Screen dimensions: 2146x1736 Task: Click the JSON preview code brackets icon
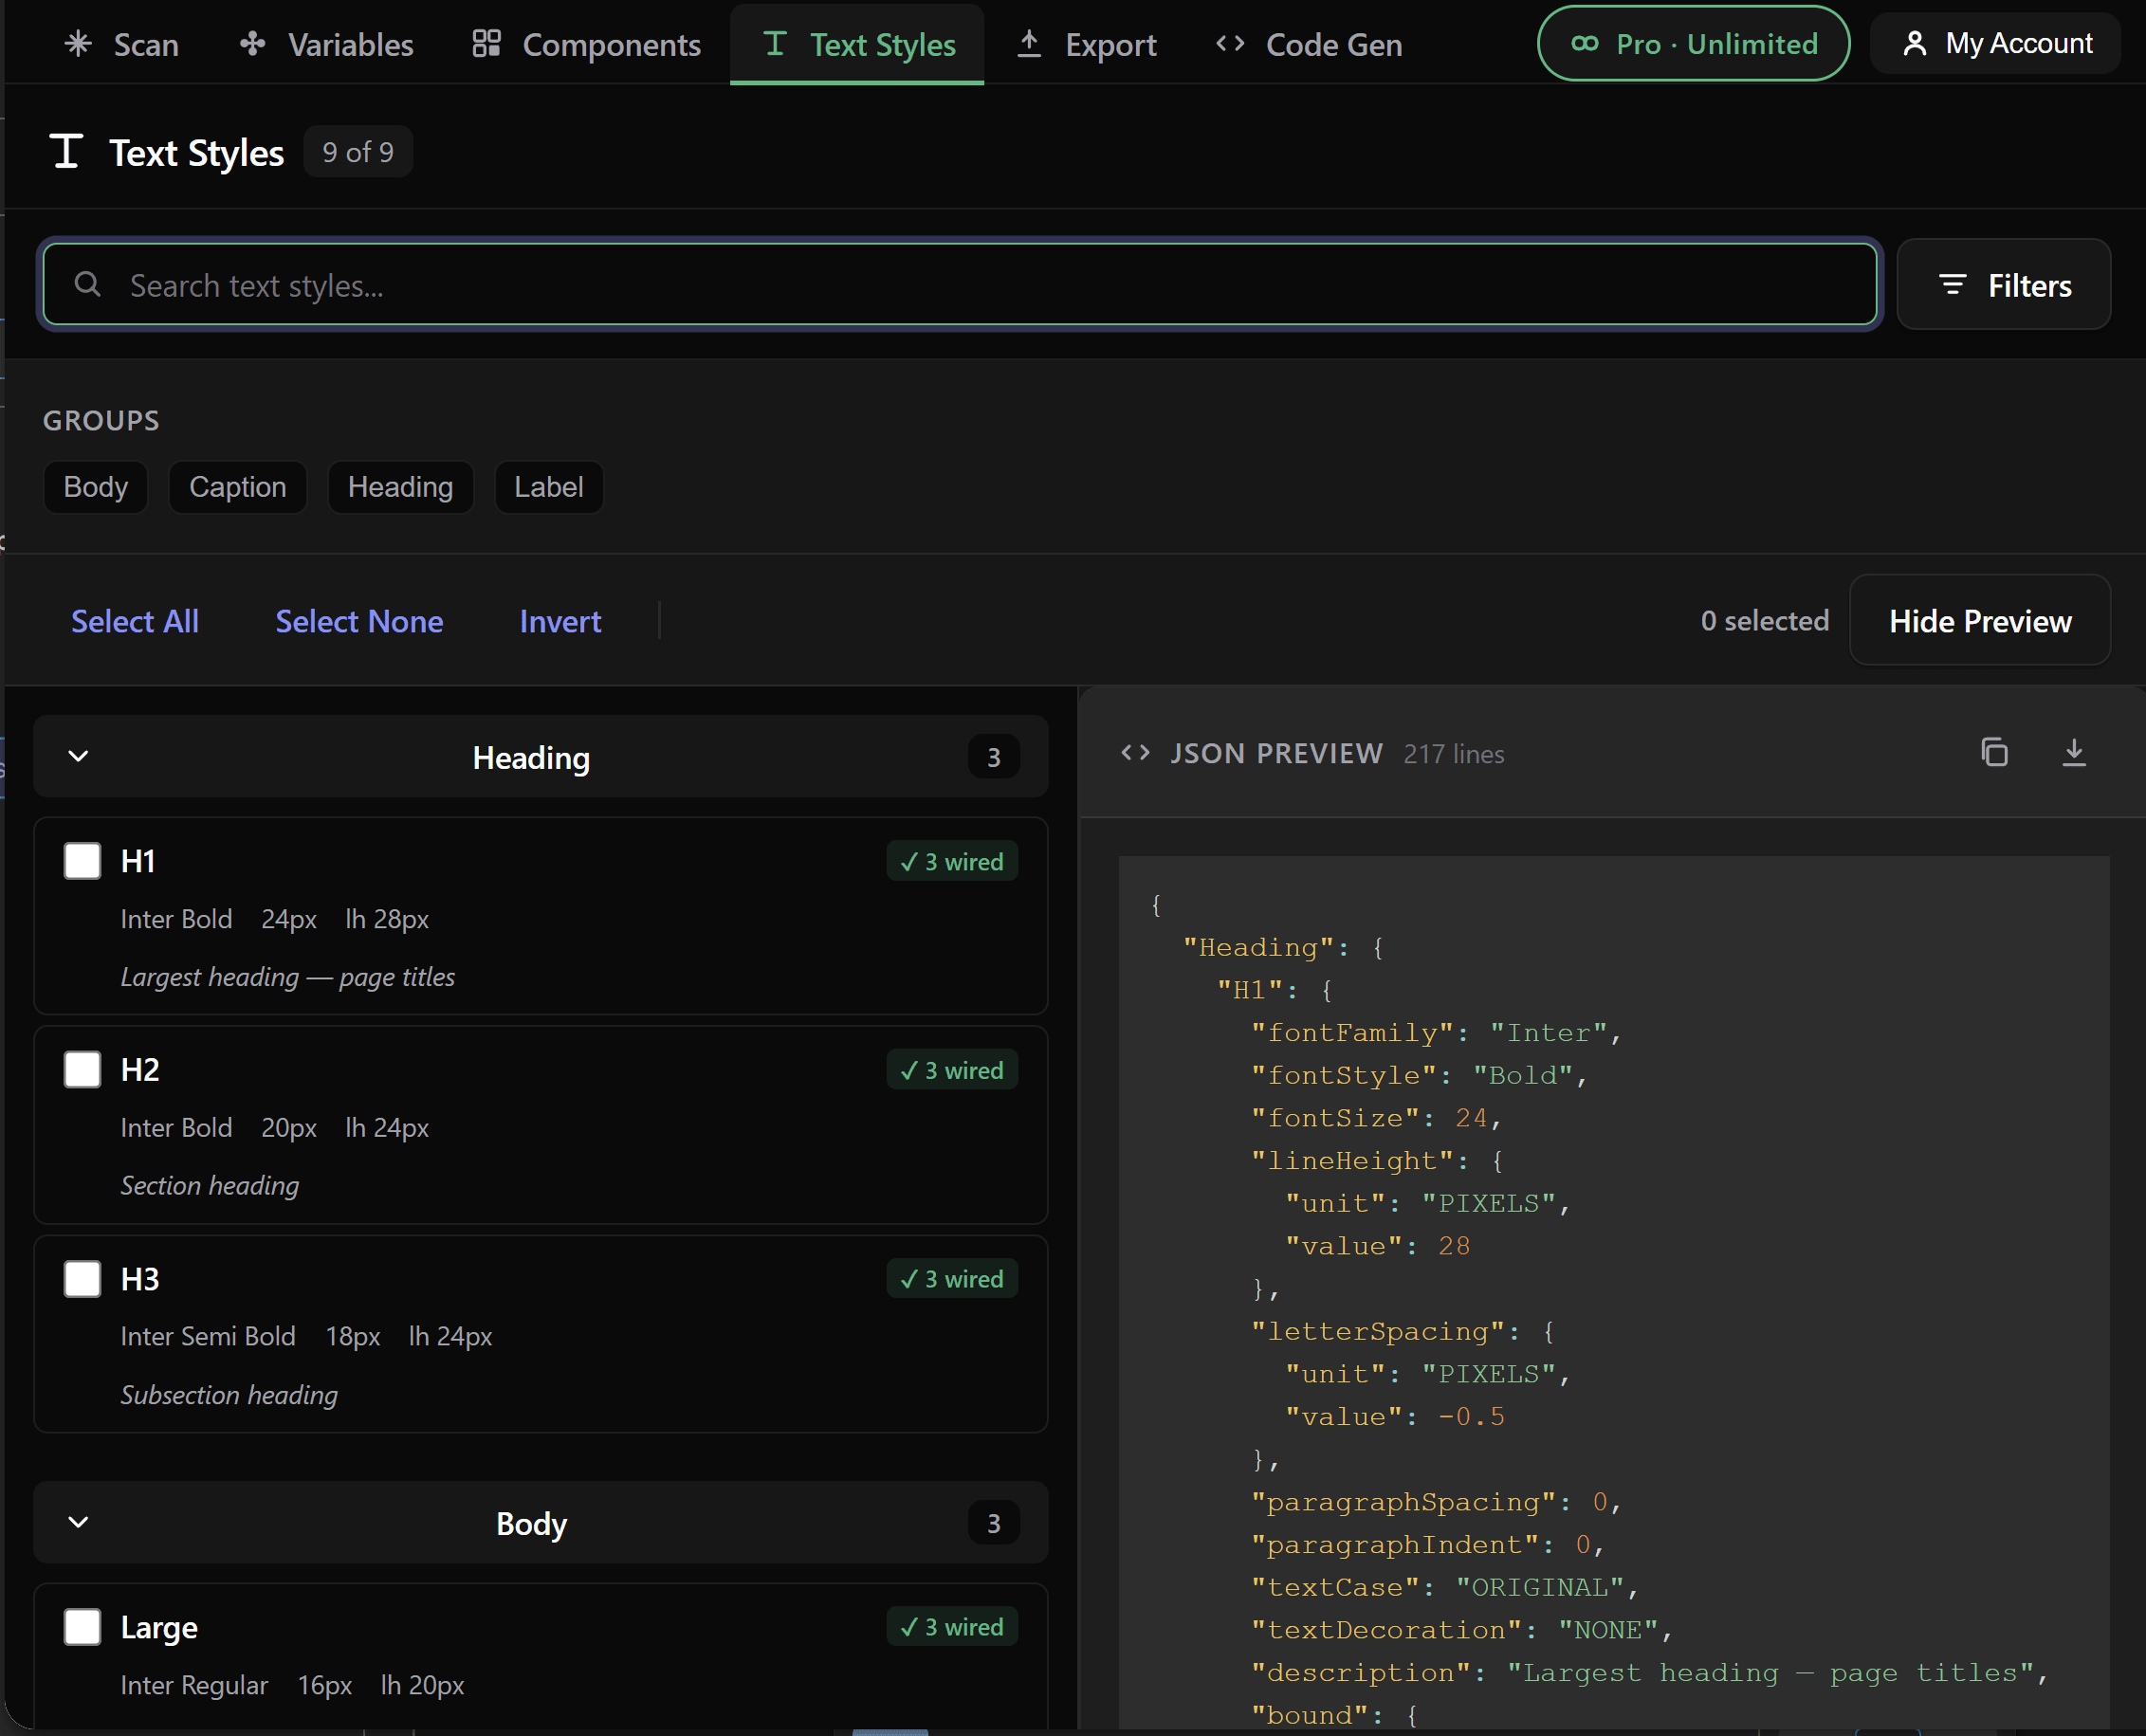tap(1135, 752)
